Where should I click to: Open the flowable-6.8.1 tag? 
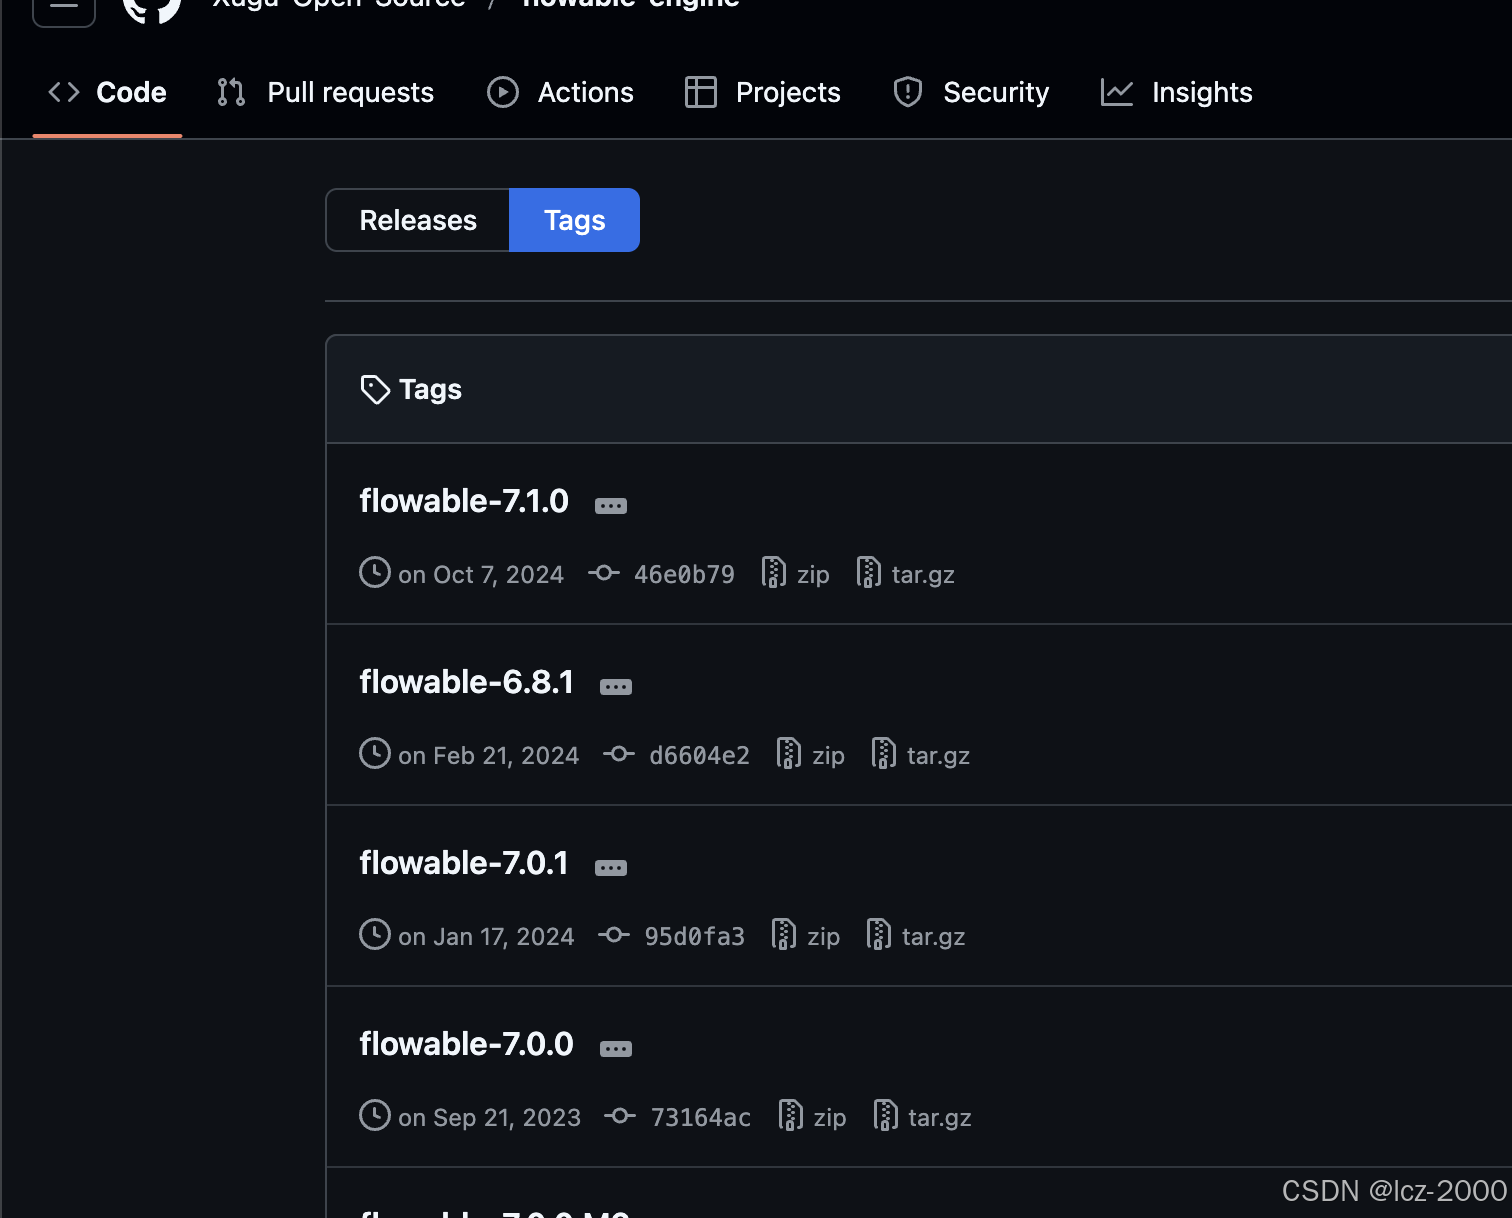[x=467, y=682]
